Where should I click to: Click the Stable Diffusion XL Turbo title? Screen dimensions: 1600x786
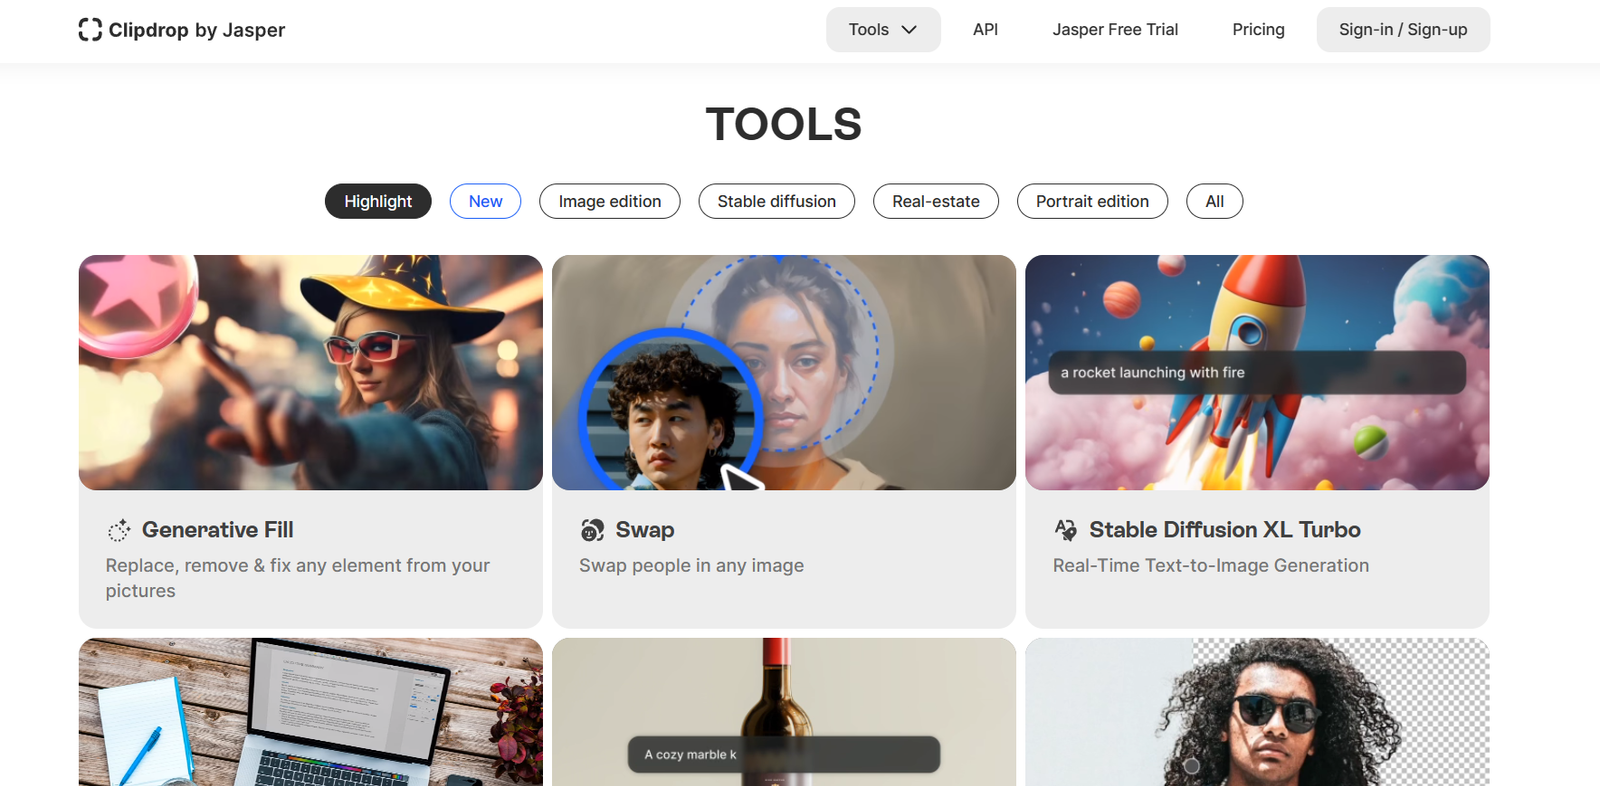click(1225, 530)
